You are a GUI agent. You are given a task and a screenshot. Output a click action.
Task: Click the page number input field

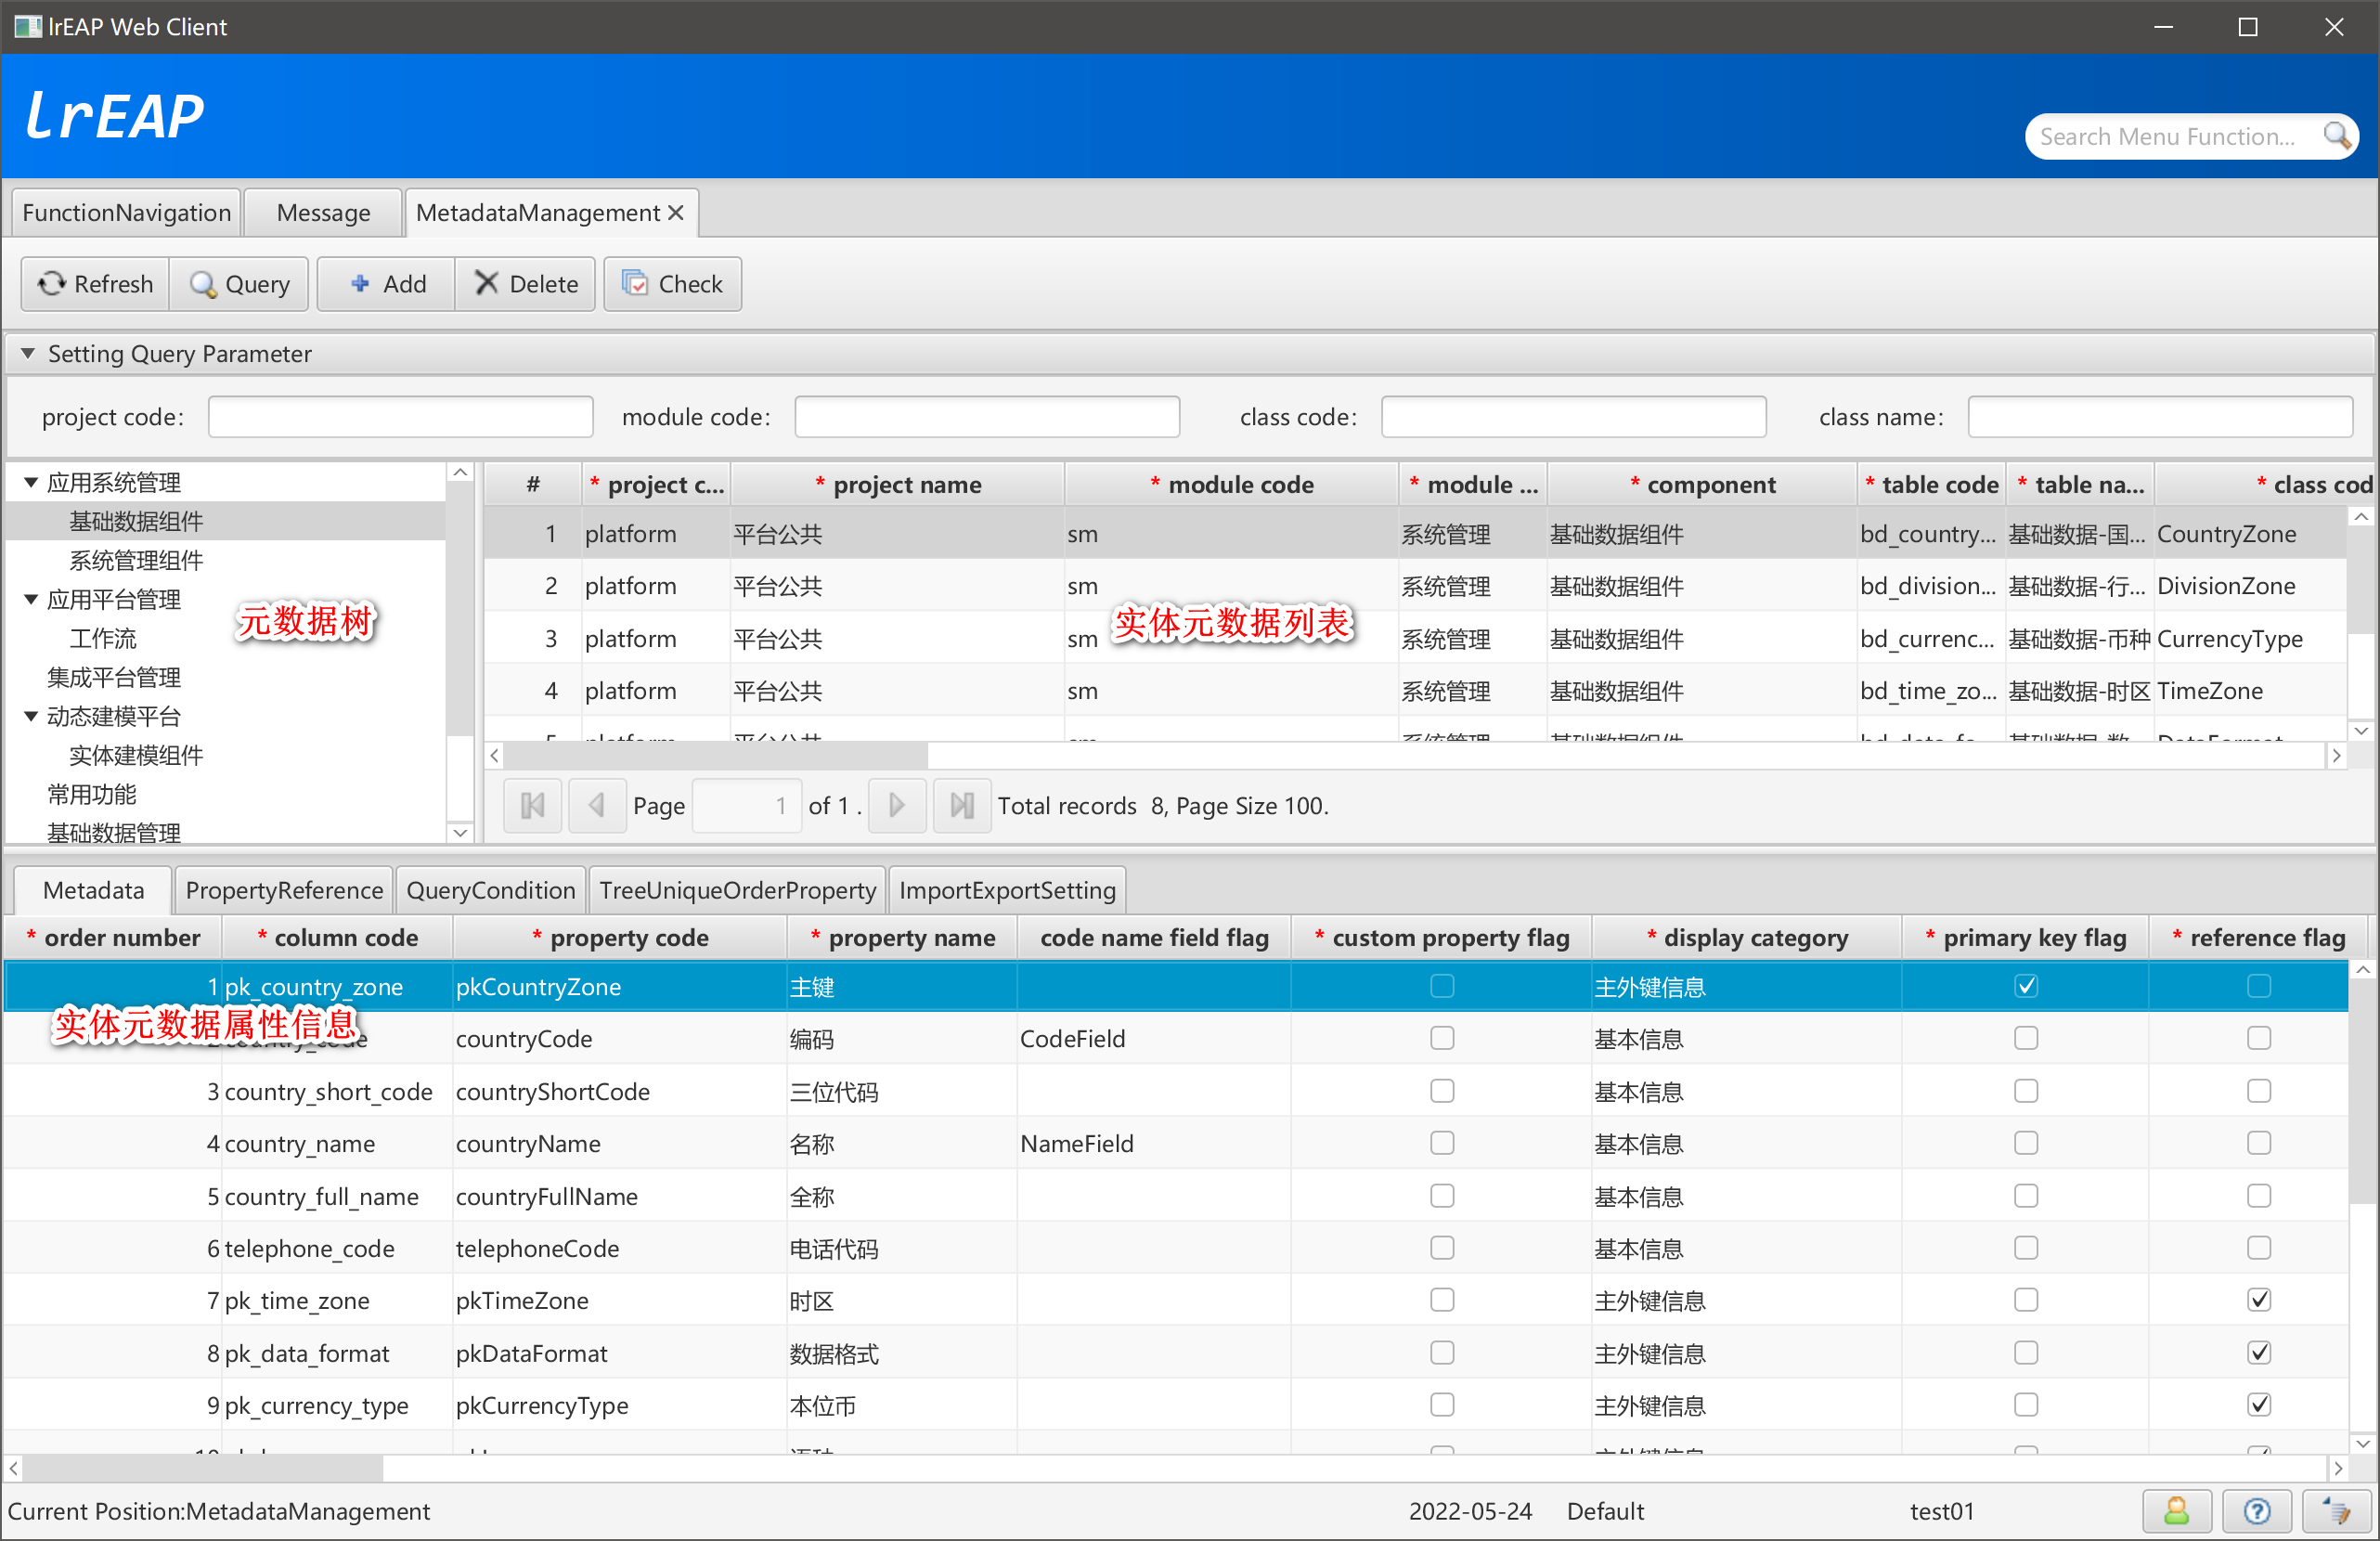tap(746, 806)
